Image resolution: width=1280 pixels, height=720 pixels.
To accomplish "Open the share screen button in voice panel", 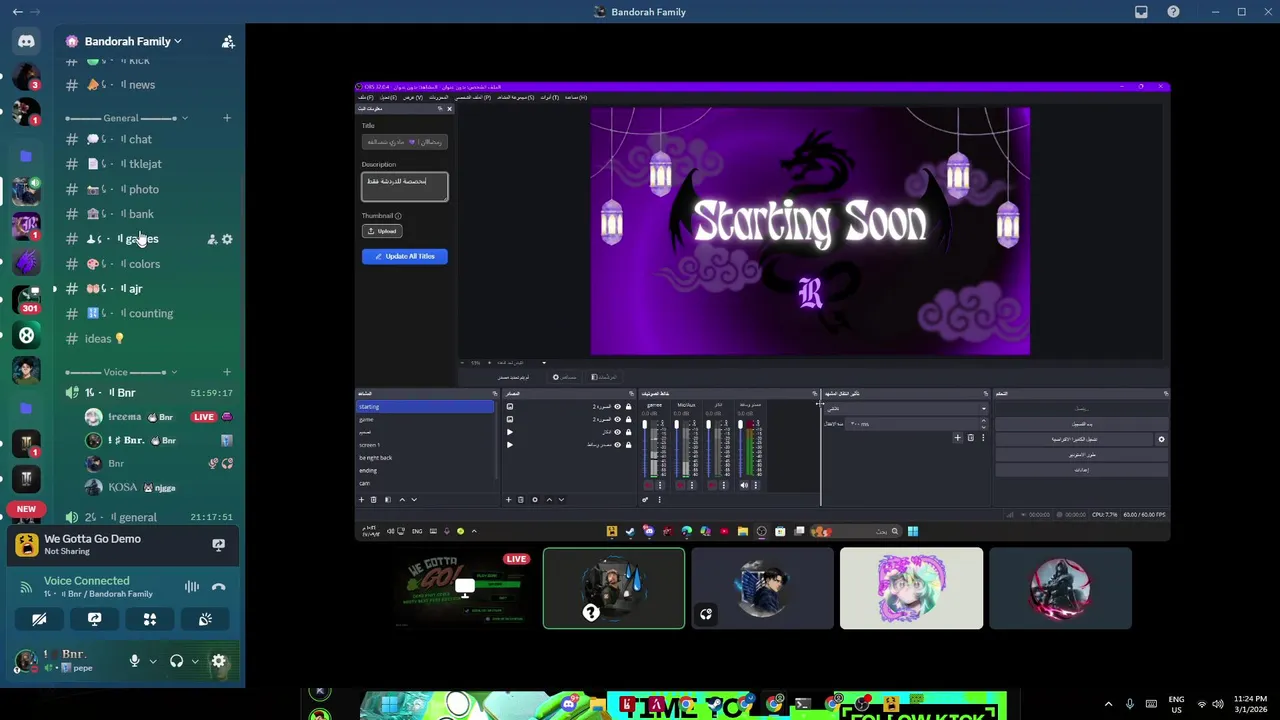I will 95,619.
